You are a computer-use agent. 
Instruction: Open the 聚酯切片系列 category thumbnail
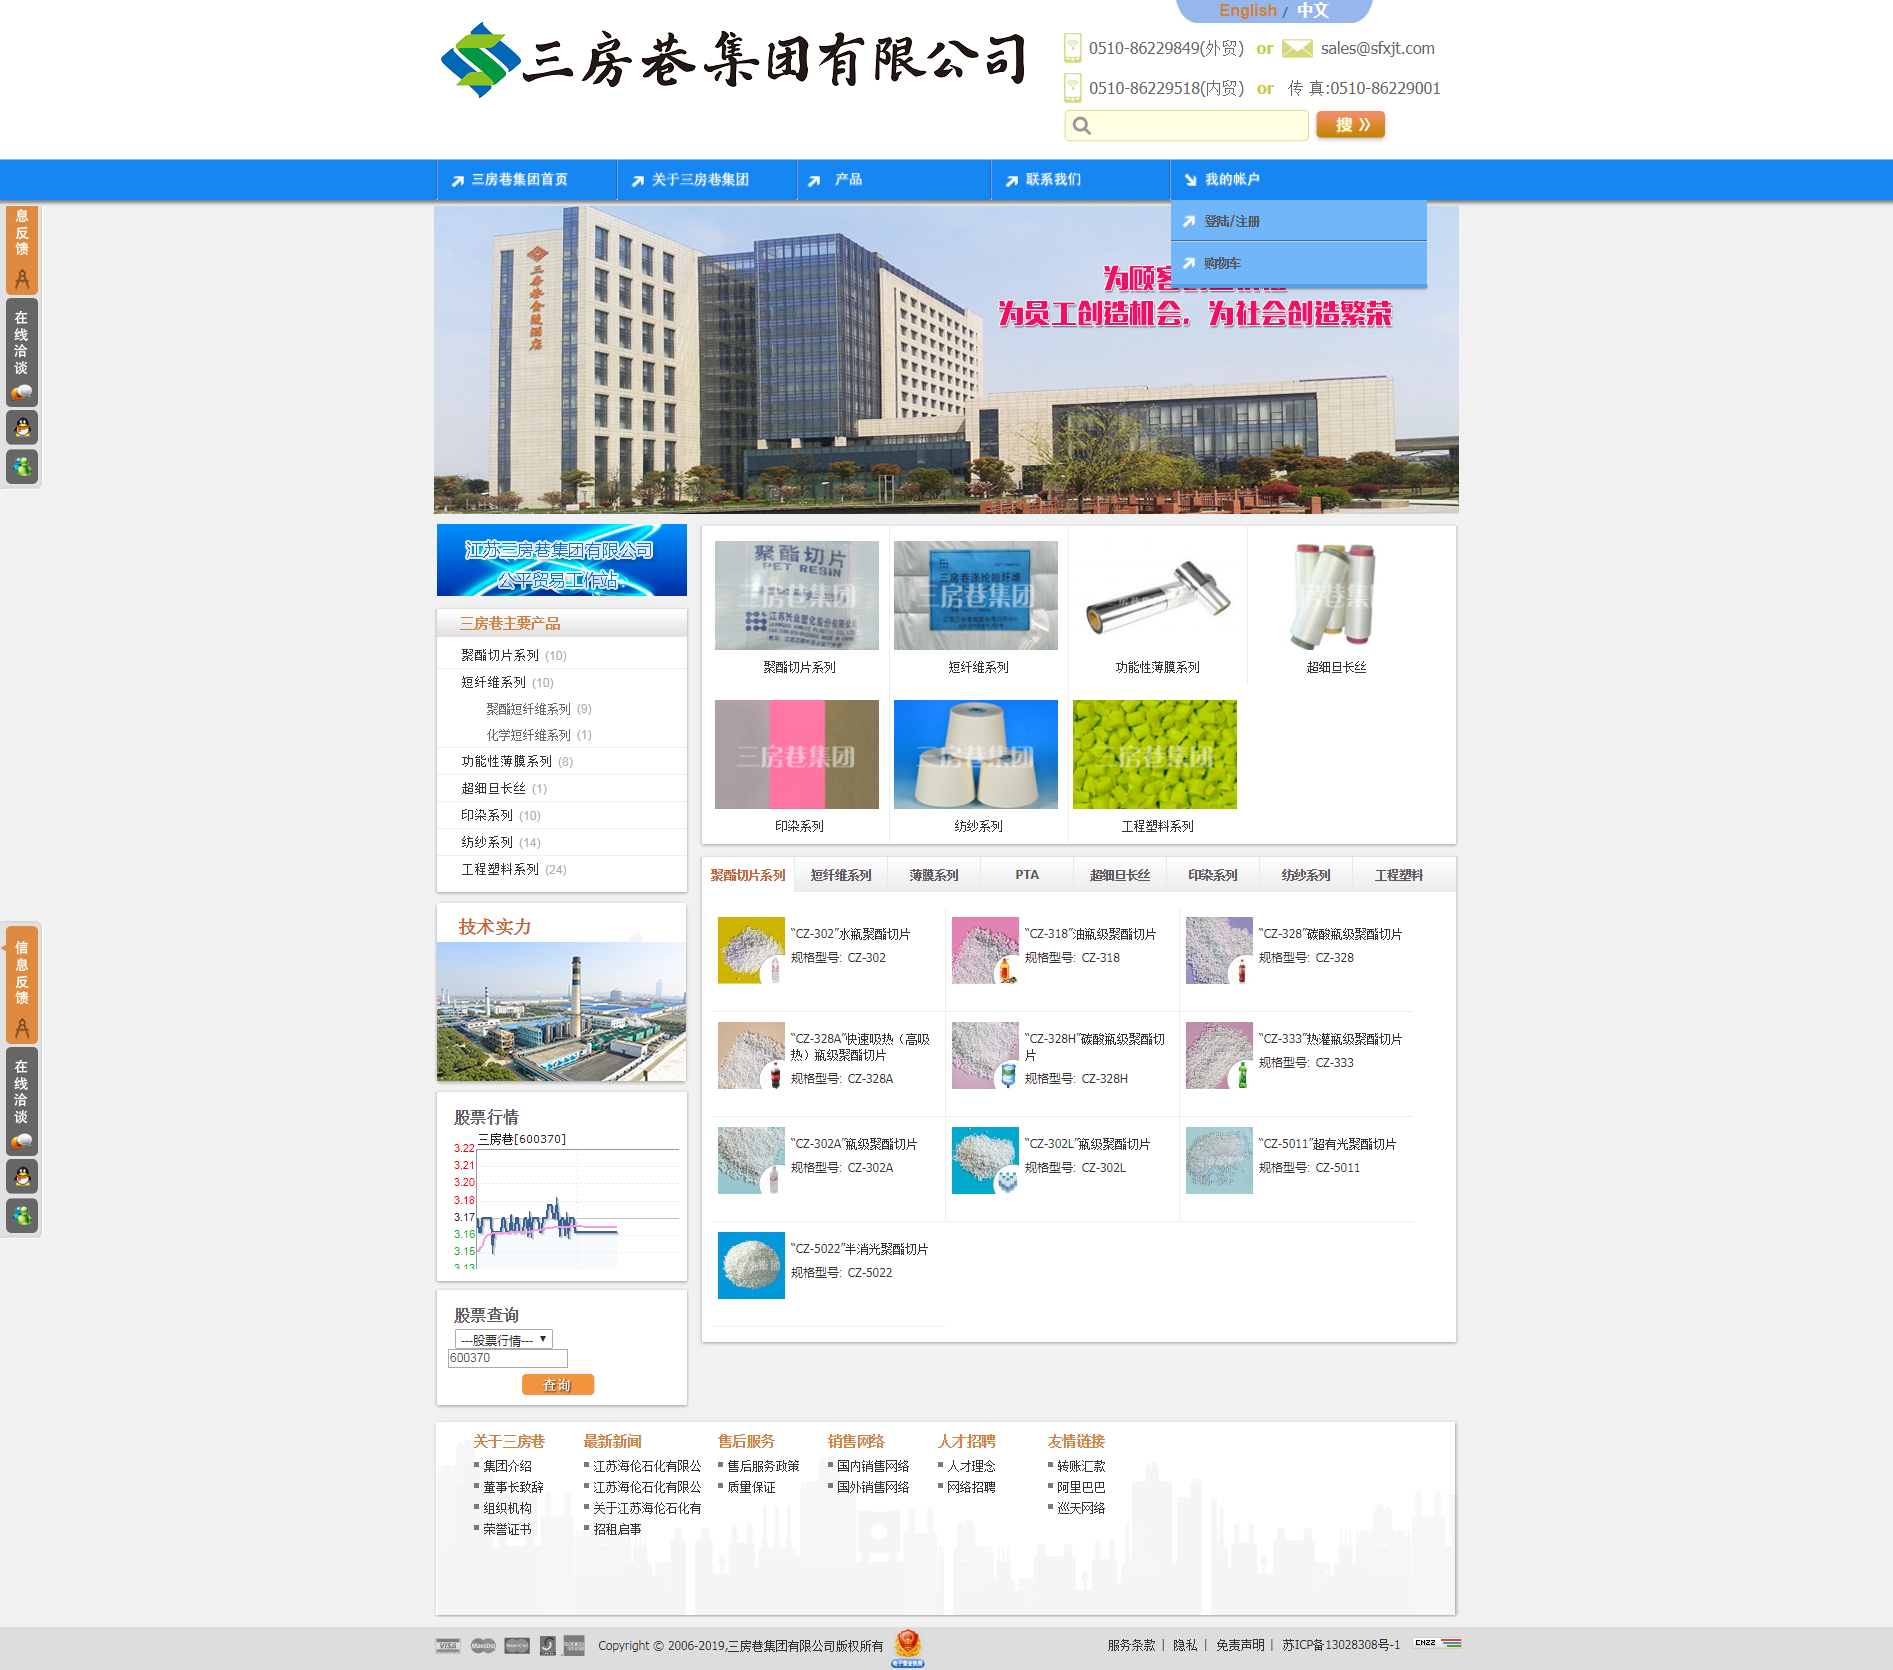click(797, 595)
